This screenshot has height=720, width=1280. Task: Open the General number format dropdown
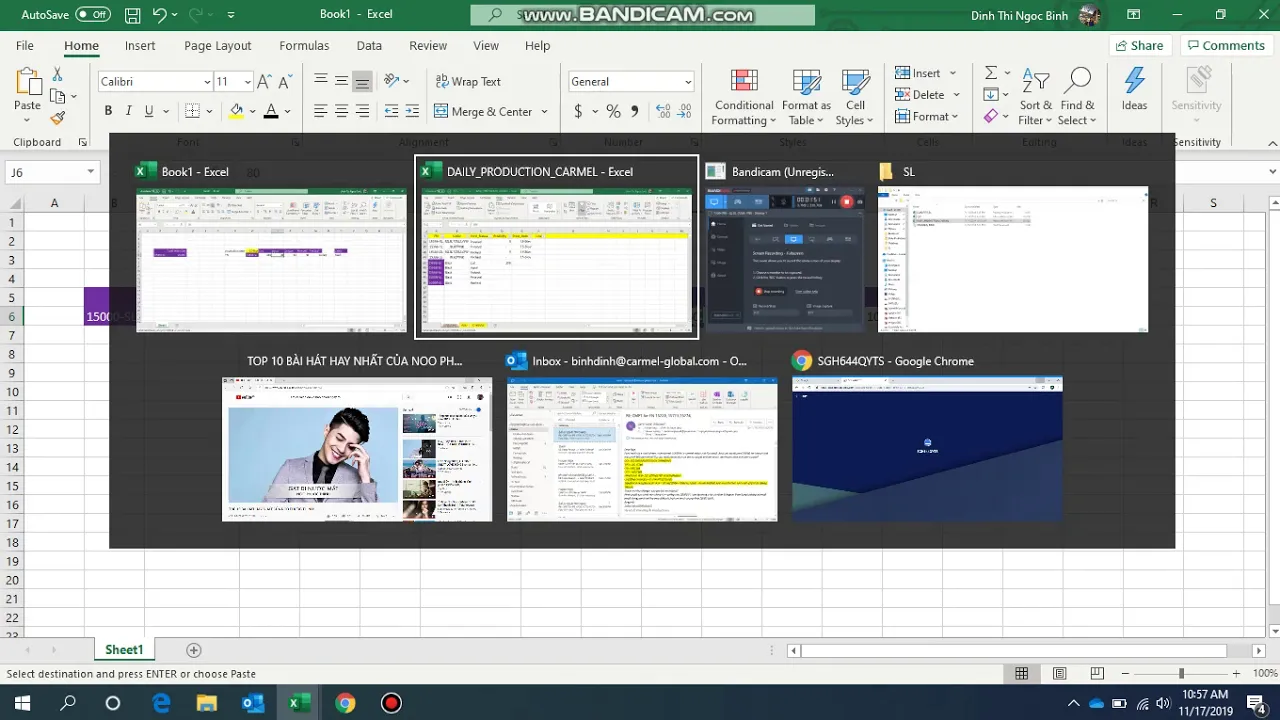[688, 82]
